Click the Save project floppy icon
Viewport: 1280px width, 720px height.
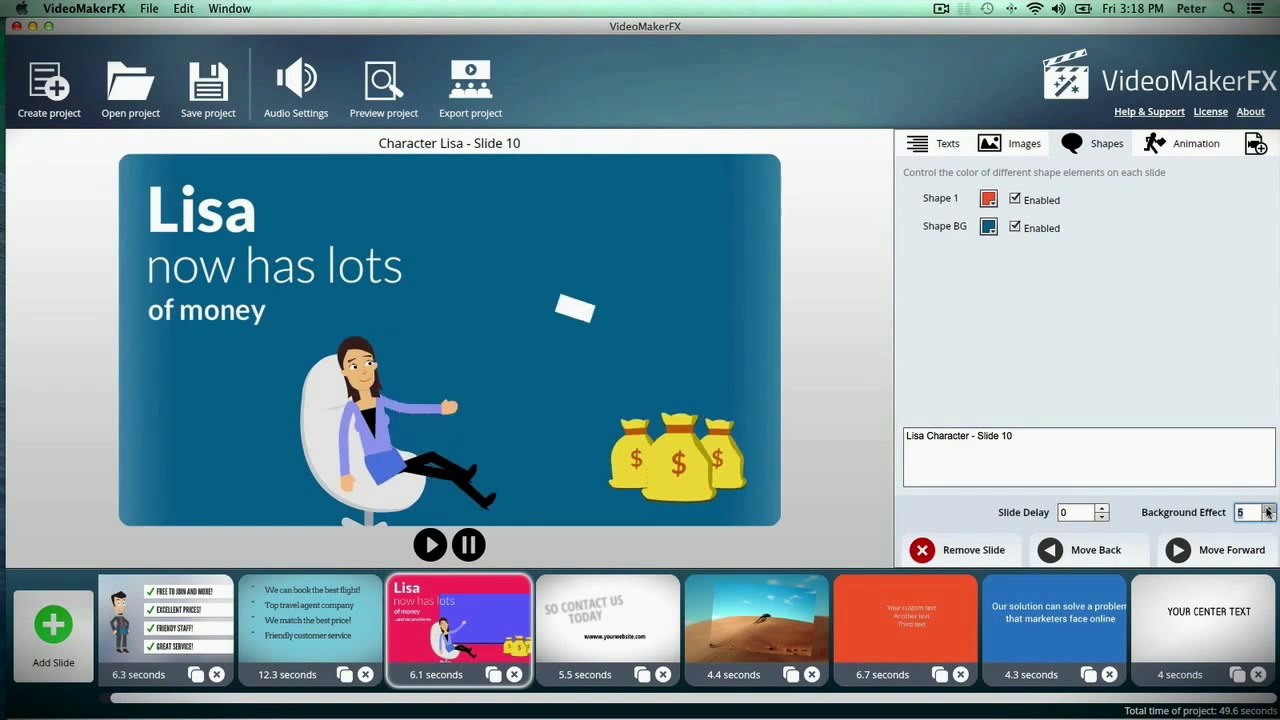208,81
